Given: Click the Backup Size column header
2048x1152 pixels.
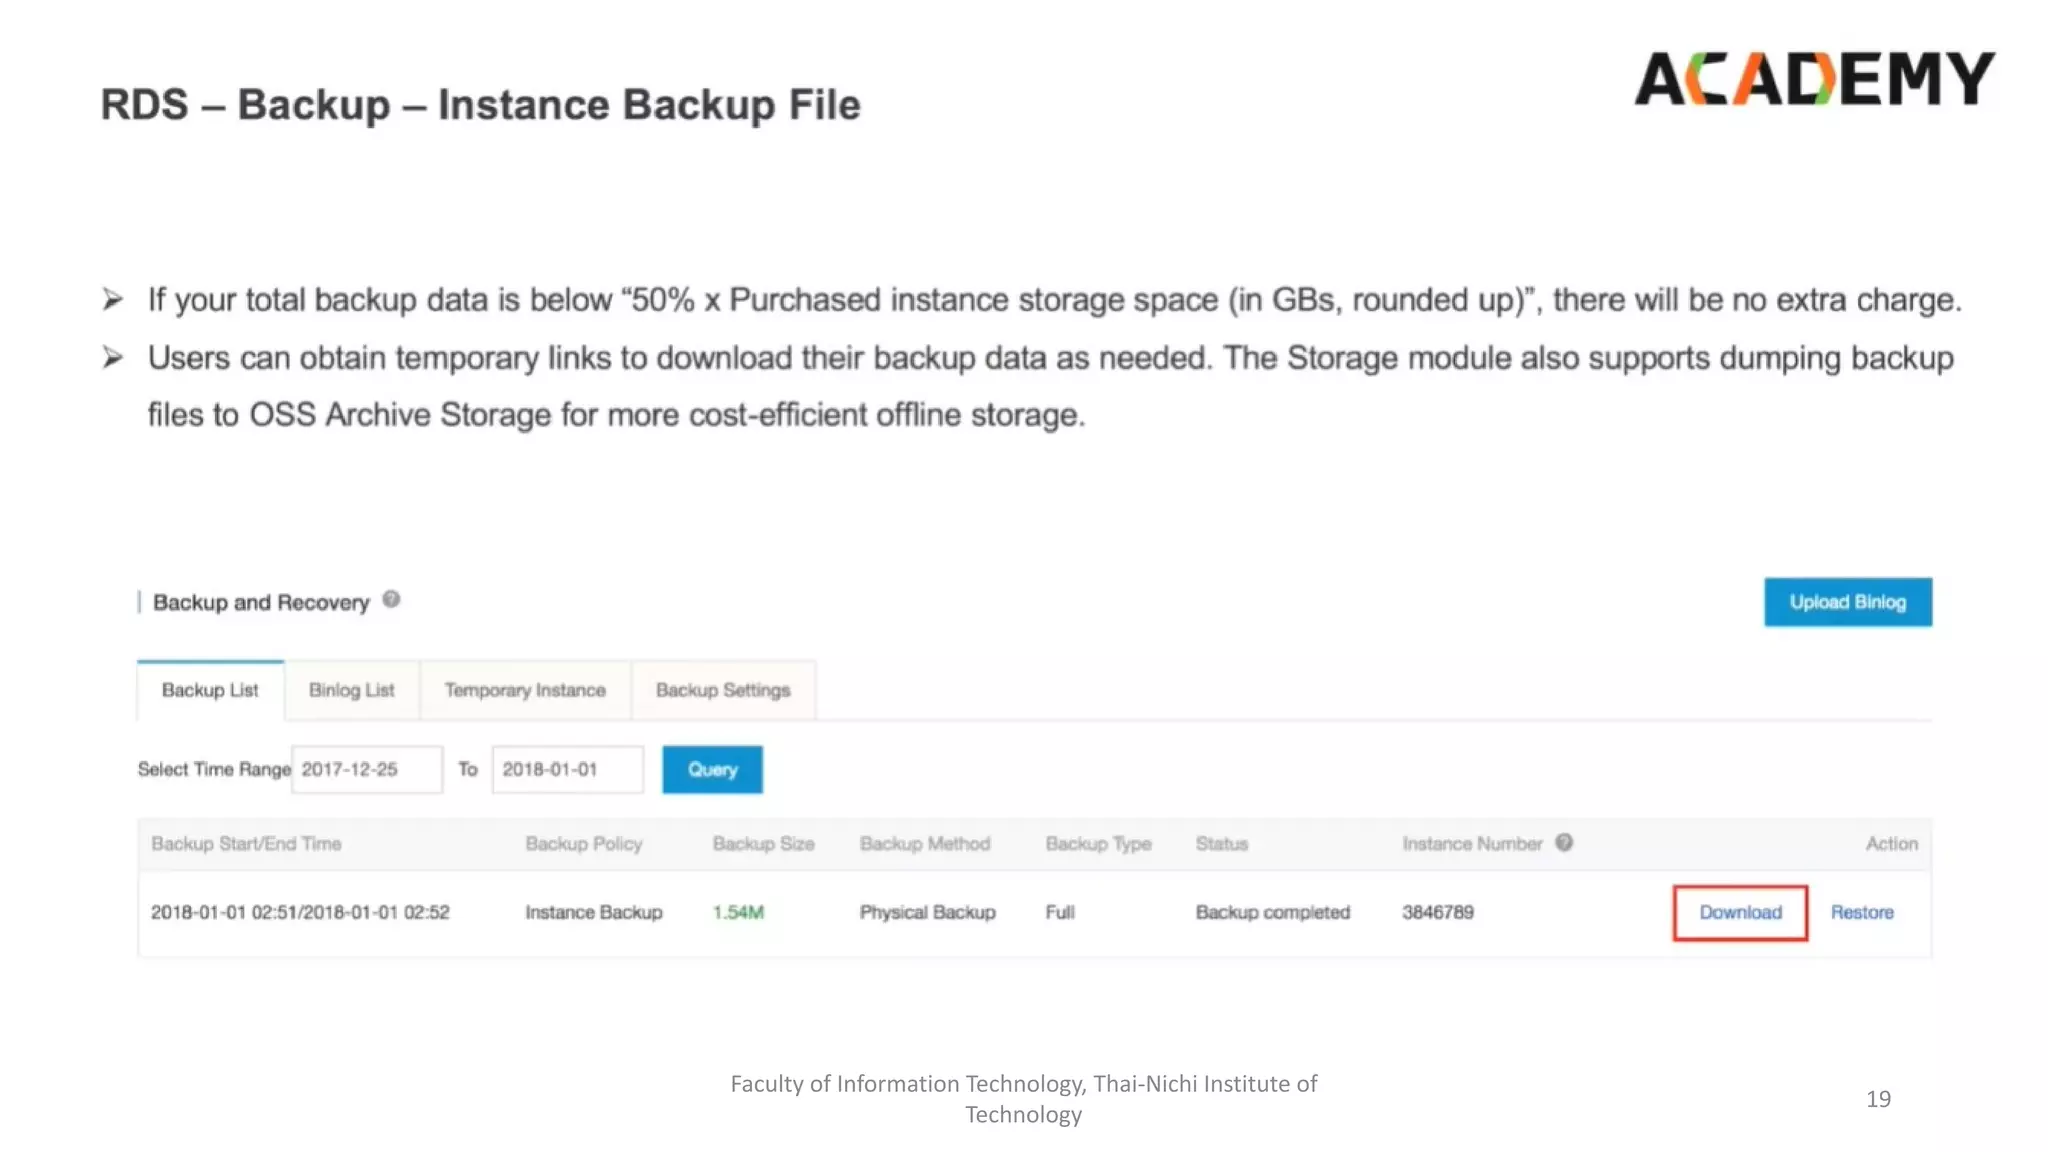Looking at the screenshot, I should coord(763,844).
